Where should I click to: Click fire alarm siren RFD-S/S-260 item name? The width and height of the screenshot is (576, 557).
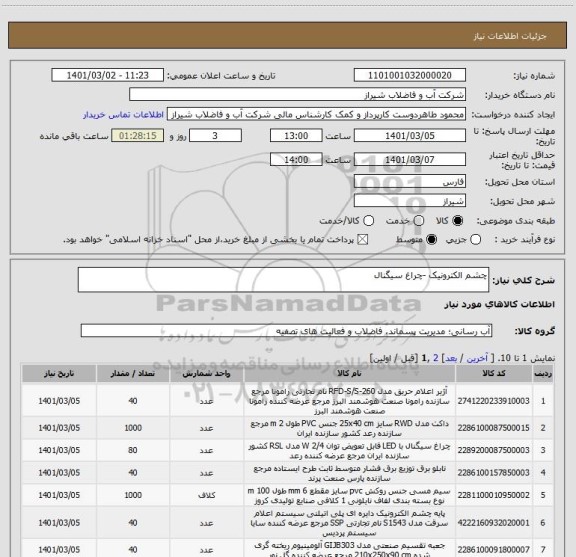(349, 401)
